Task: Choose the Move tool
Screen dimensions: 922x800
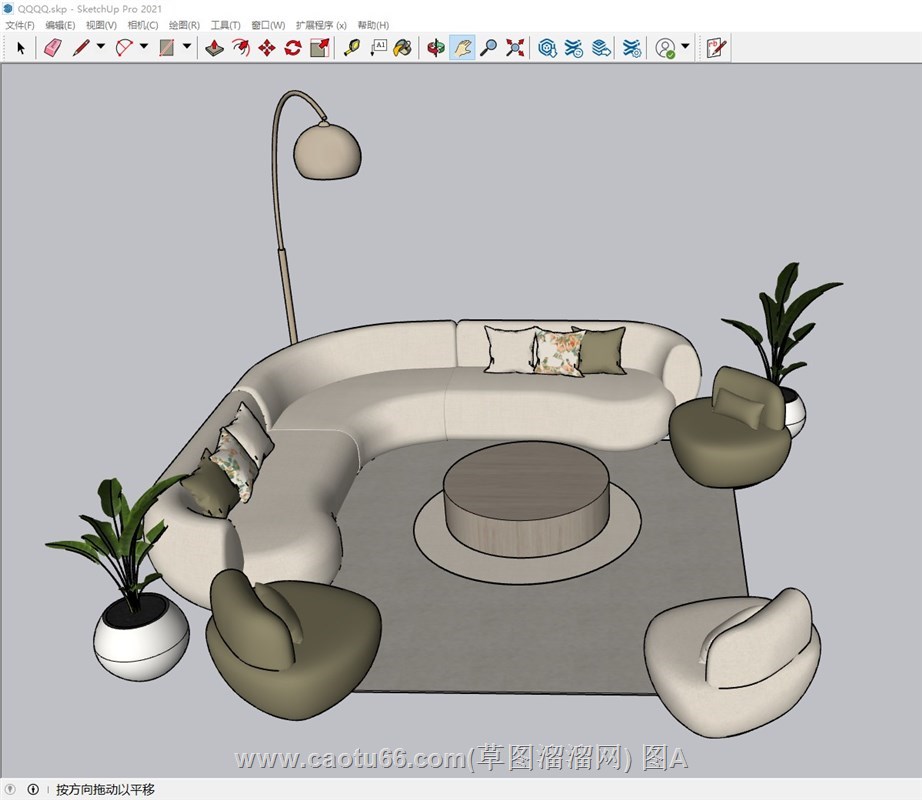Action: coord(266,47)
